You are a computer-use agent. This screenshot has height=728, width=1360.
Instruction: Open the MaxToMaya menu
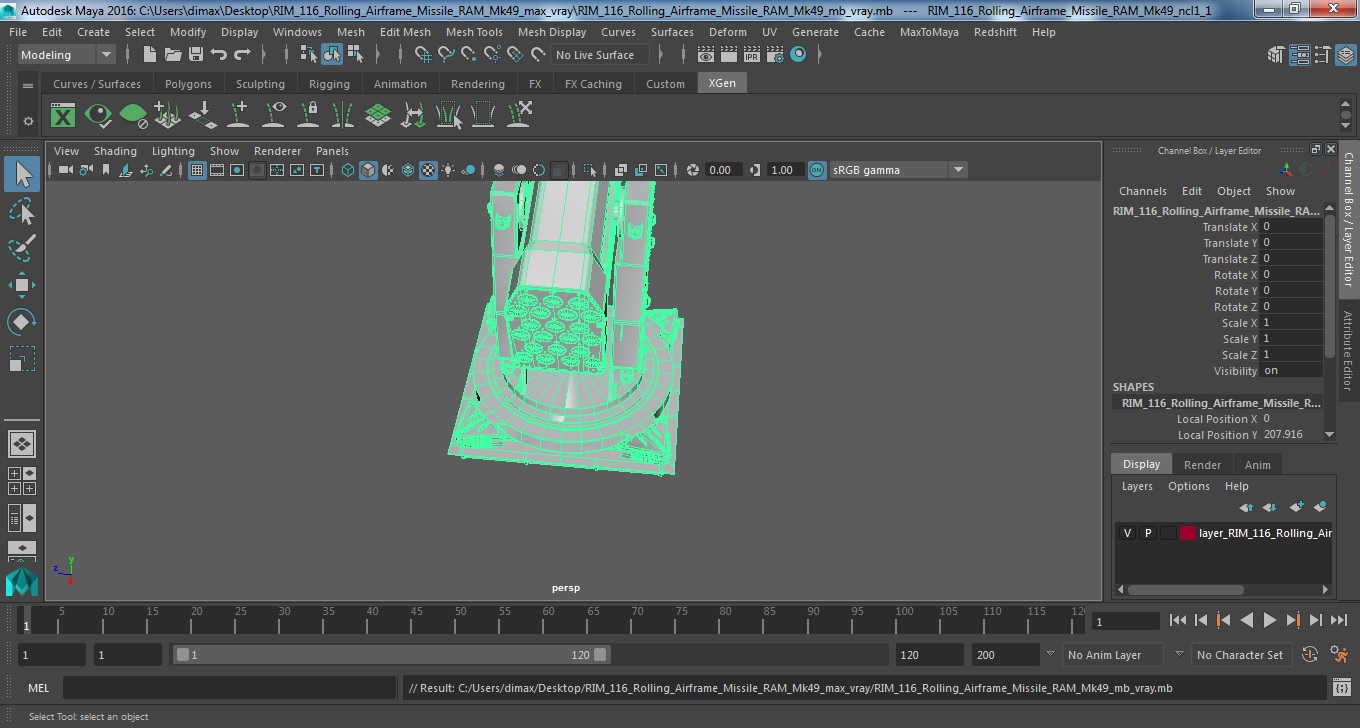click(929, 32)
